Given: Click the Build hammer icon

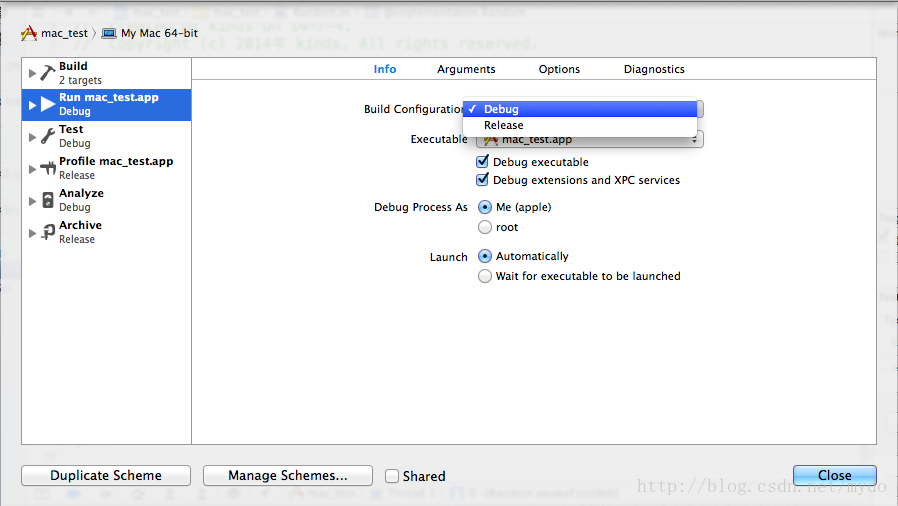Looking at the screenshot, I should (x=48, y=73).
